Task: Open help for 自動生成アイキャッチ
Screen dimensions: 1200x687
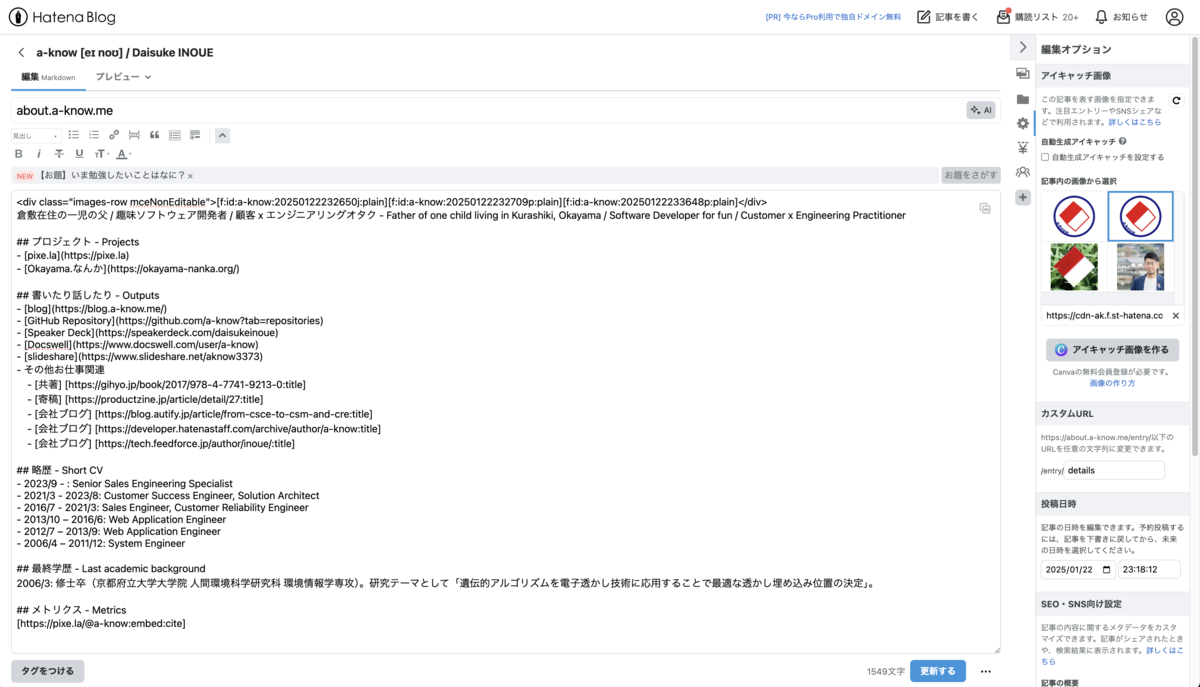Action: [1123, 142]
